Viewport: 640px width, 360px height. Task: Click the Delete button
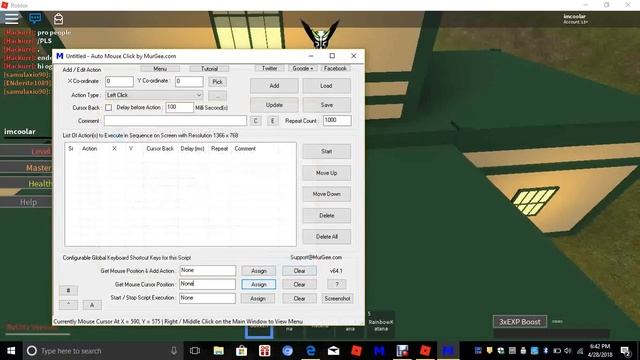[327, 216]
